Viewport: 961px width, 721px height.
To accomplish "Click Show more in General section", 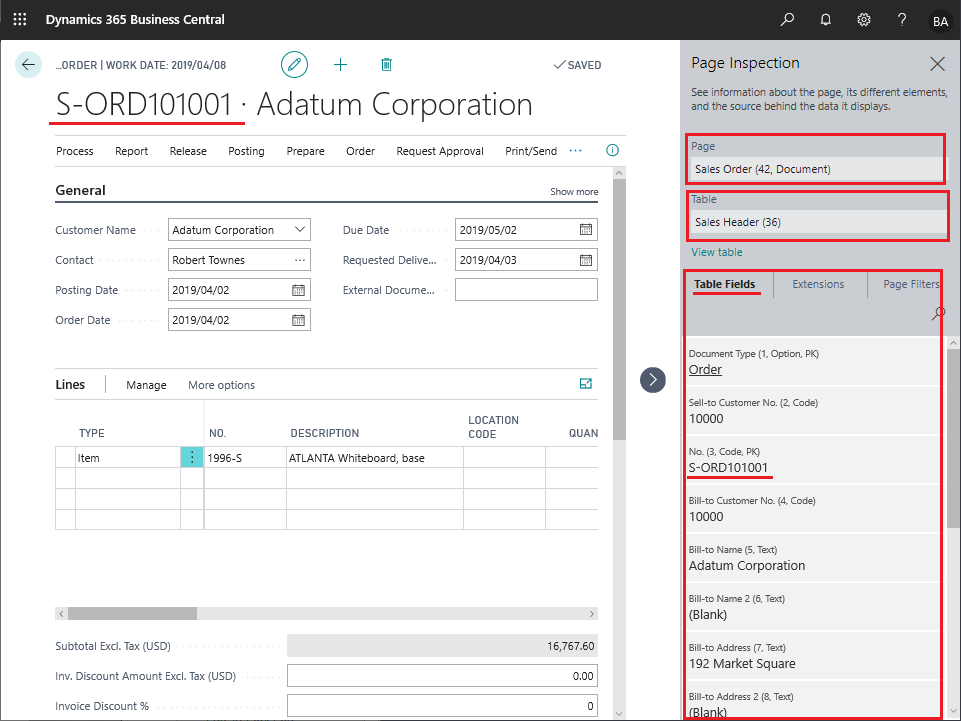I will [x=574, y=191].
